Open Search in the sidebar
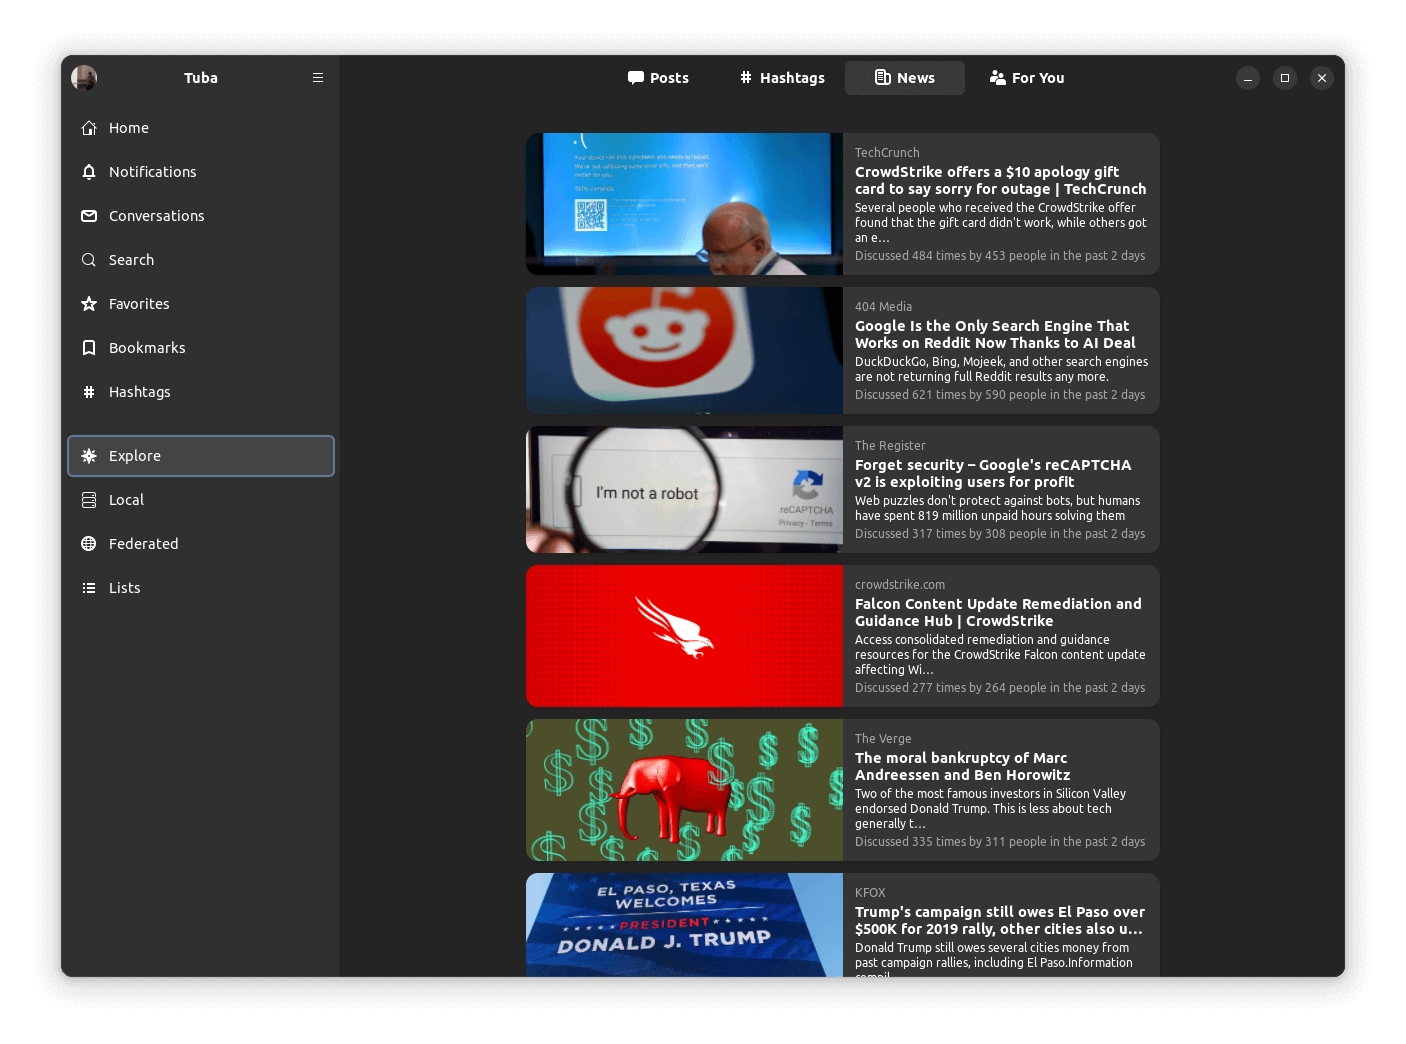The width and height of the screenshot is (1406, 1044). [x=131, y=260]
